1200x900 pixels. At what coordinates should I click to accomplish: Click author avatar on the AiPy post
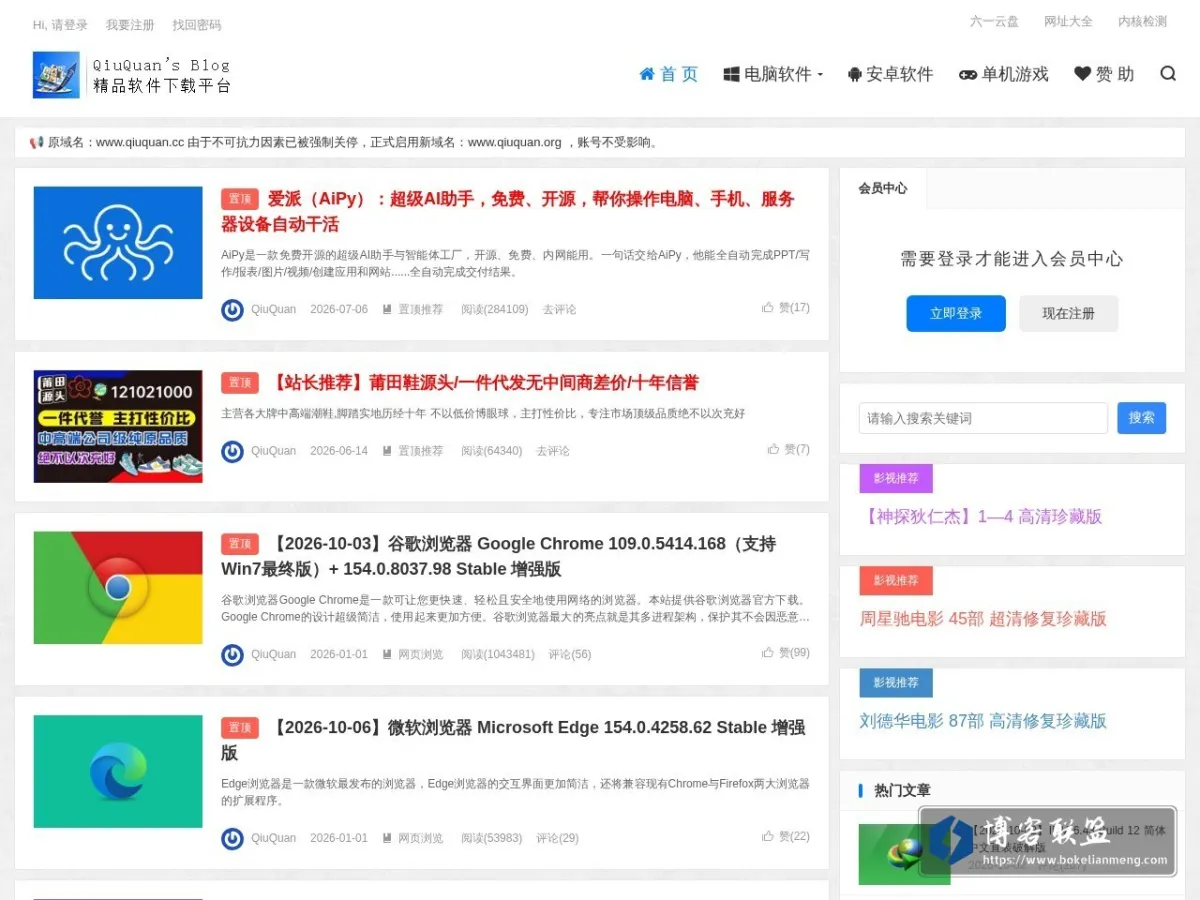coord(232,310)
